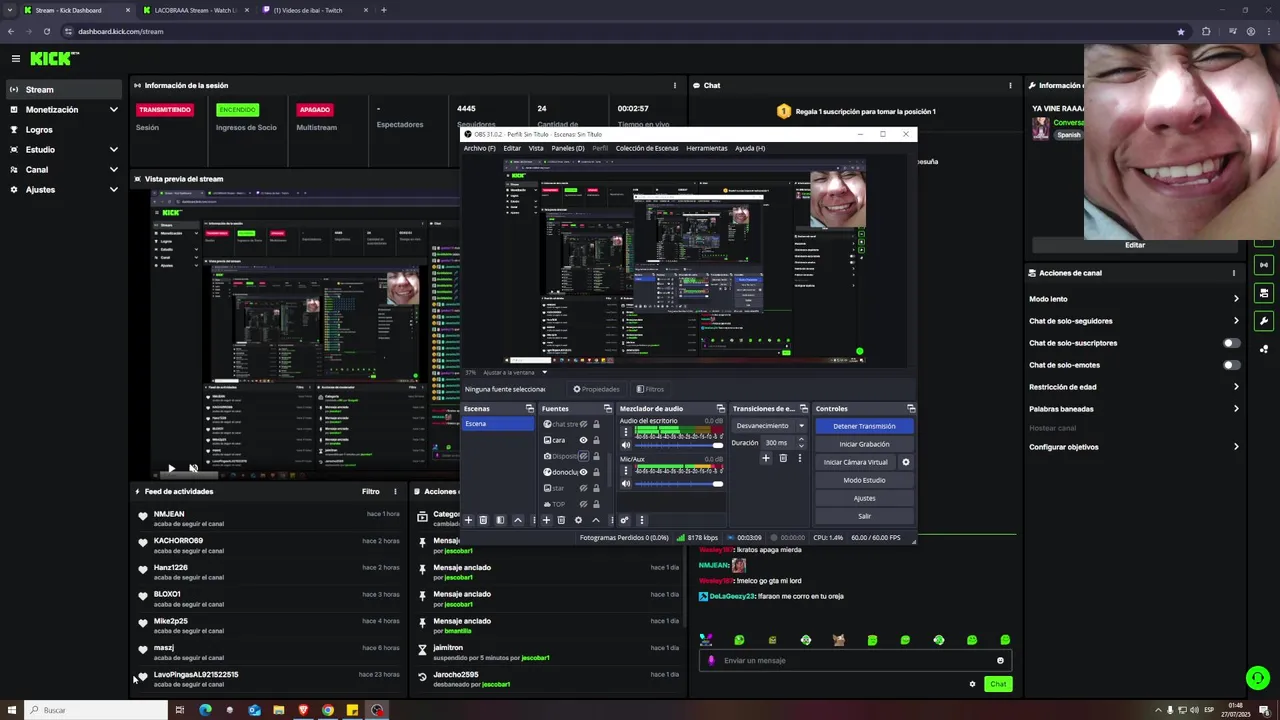Screen dimensions: 1280x720
Task: Show the chat stre source visibility eye
Action: point(583,424)
